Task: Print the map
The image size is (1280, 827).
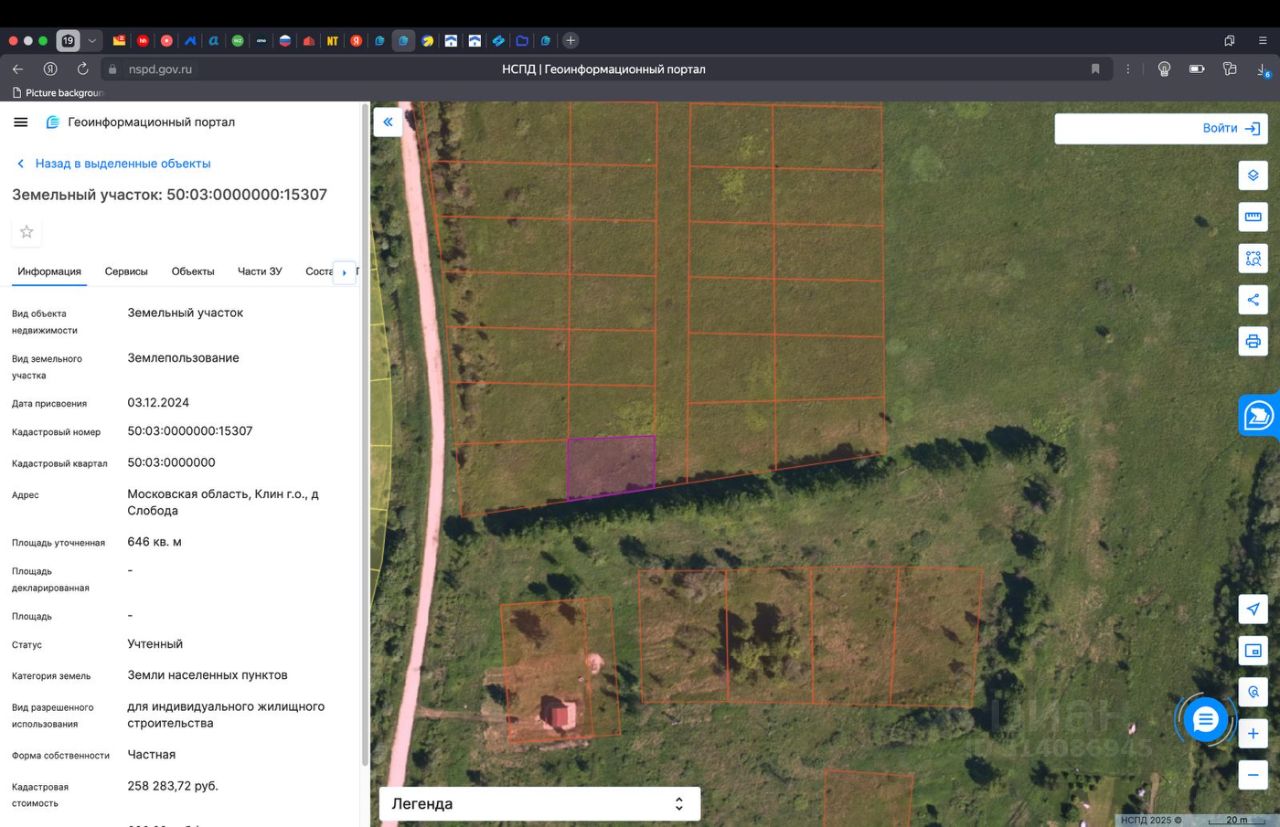Action: pos(1253,341)
